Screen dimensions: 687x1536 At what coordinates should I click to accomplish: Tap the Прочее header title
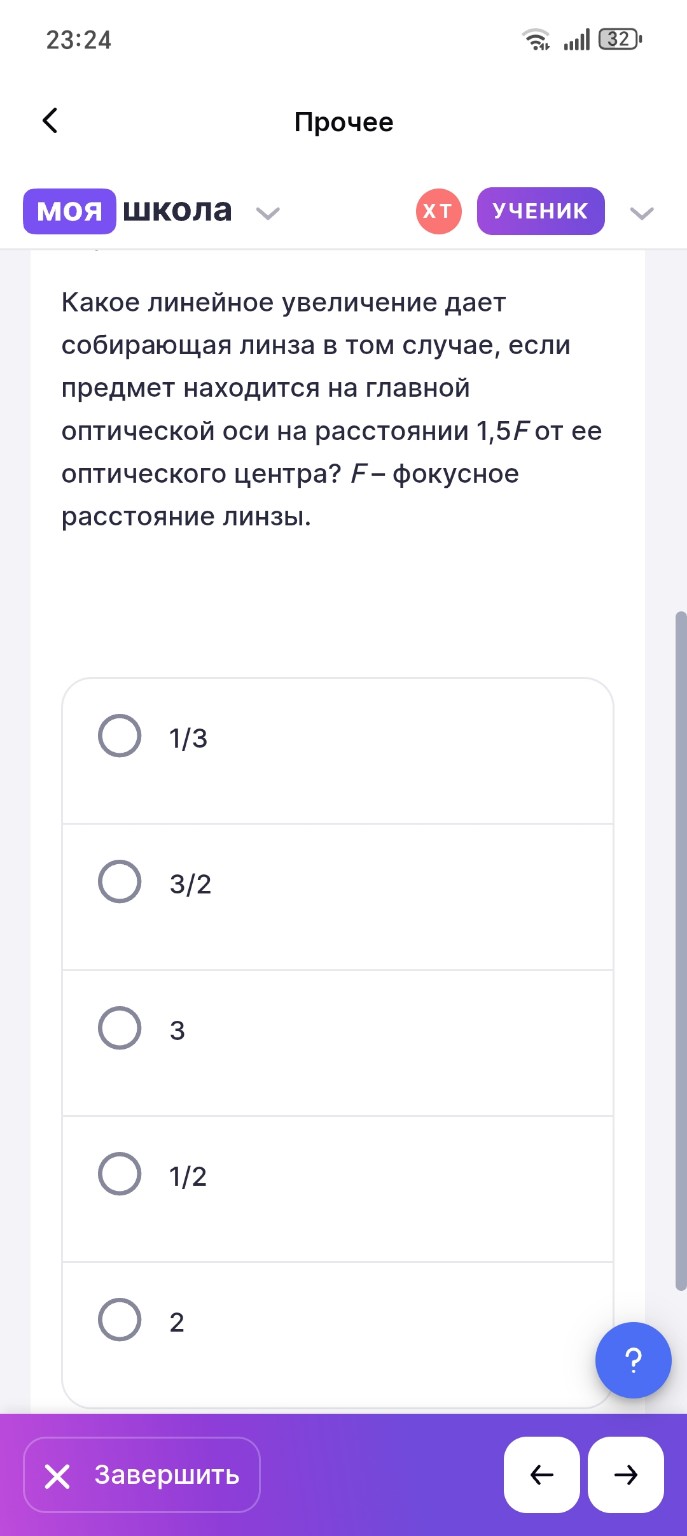pyautogui.click(x=344, y=122)
